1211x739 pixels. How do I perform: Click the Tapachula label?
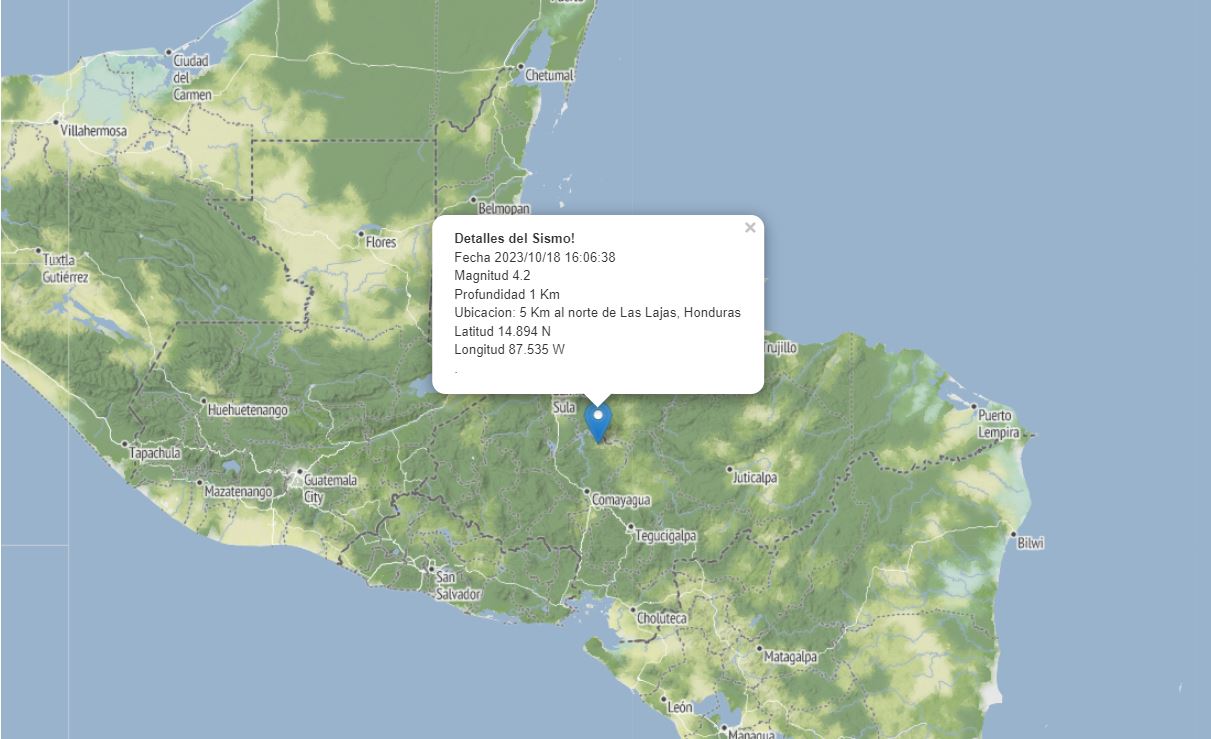[155, 453]
